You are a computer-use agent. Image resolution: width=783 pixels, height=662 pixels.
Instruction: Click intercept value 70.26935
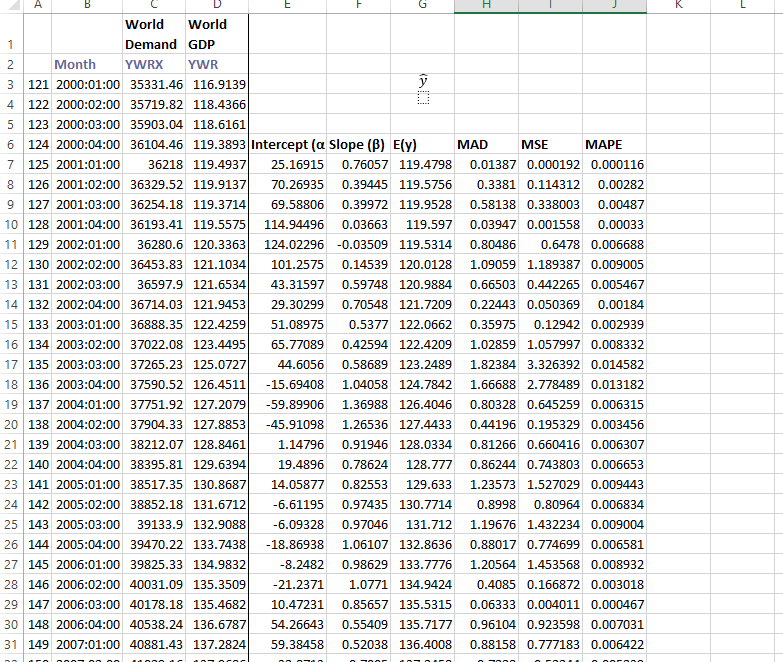(x=288, y=184)
